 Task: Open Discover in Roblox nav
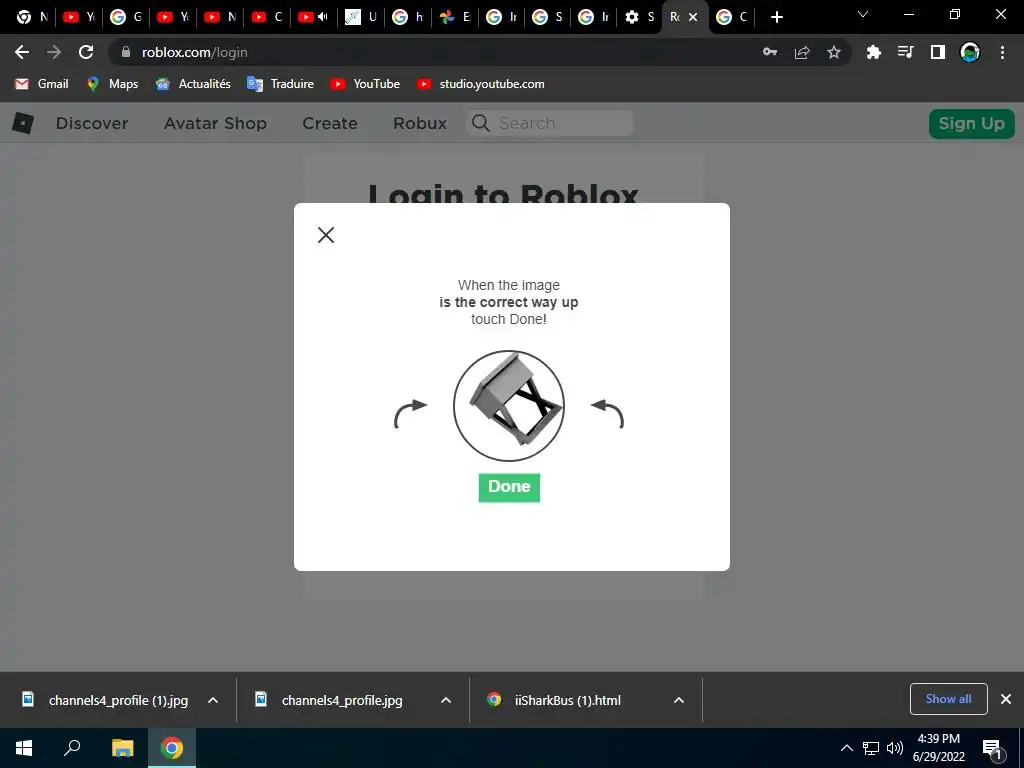[x=92, y=123]
